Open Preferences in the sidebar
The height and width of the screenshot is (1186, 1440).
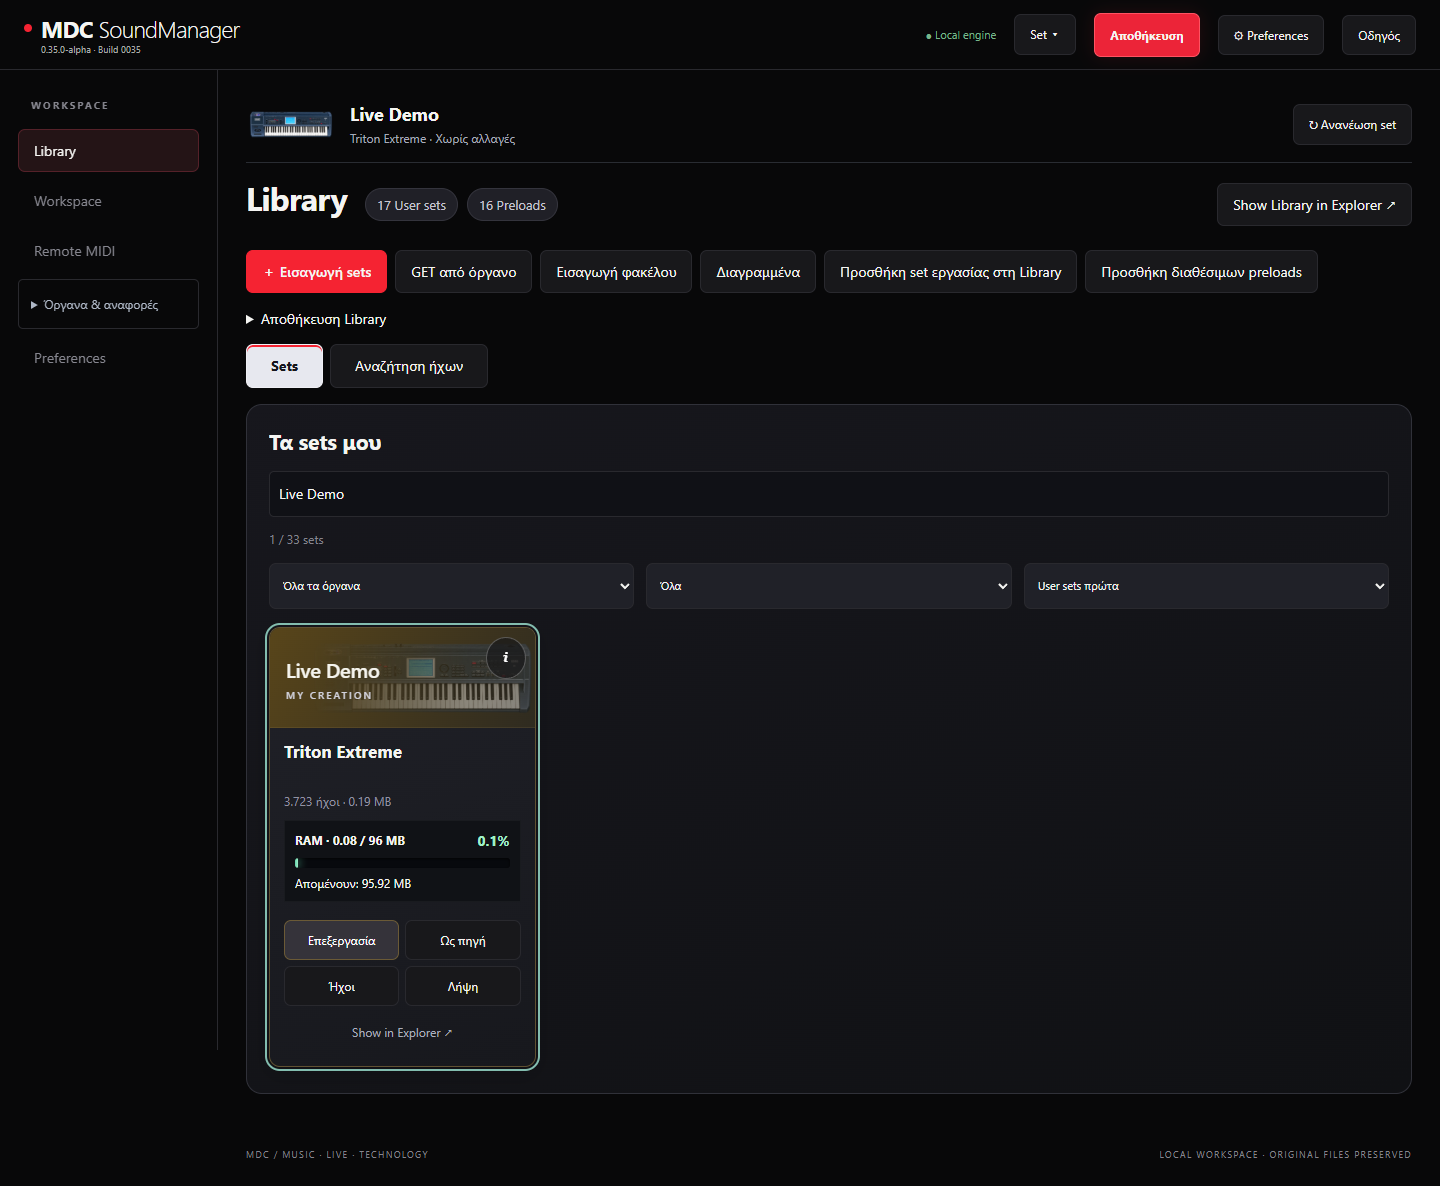[108, 358]
